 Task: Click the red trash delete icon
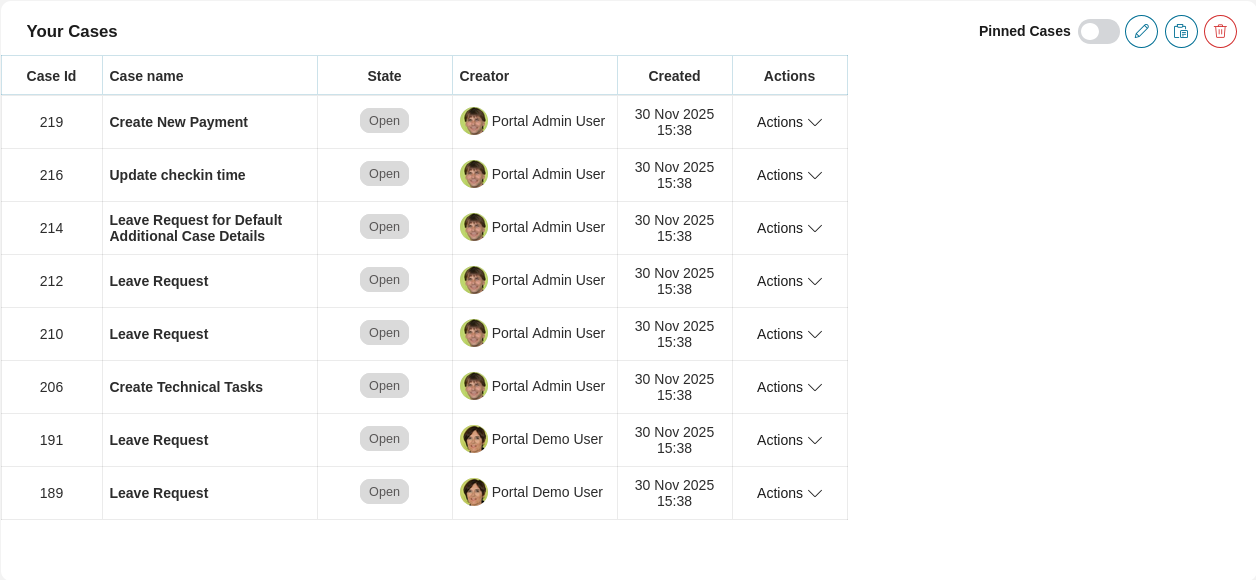[x=1220, y=31]
